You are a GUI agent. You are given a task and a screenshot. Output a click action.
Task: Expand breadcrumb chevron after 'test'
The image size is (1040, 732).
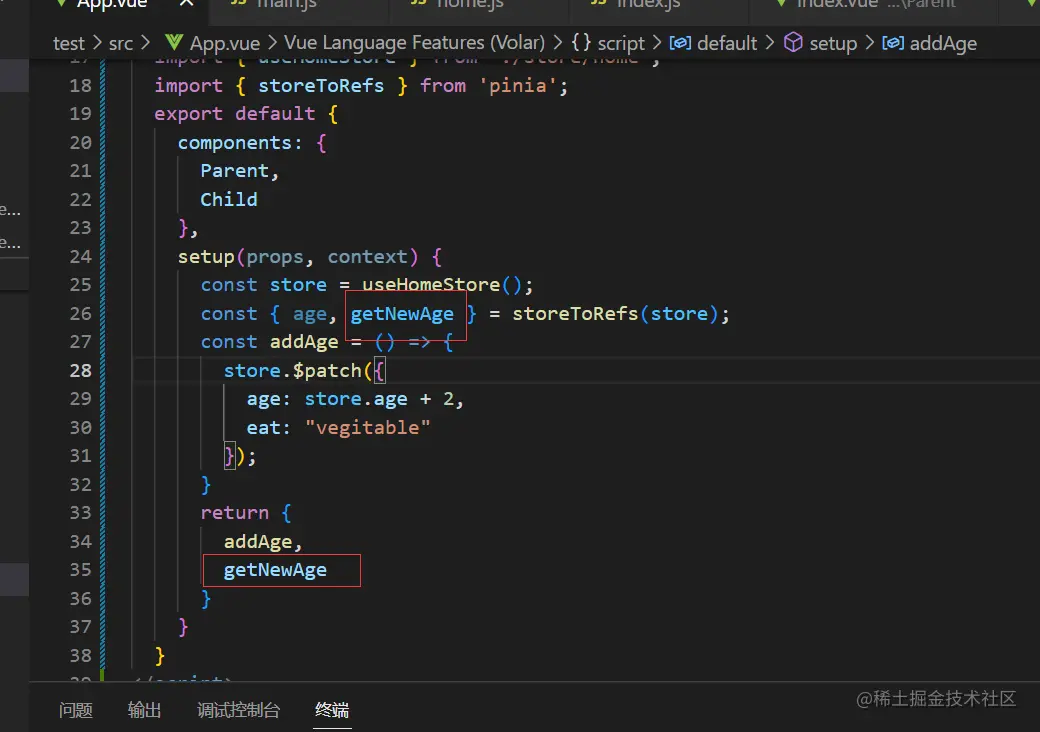pyautogui.click(x=97, y=43)
